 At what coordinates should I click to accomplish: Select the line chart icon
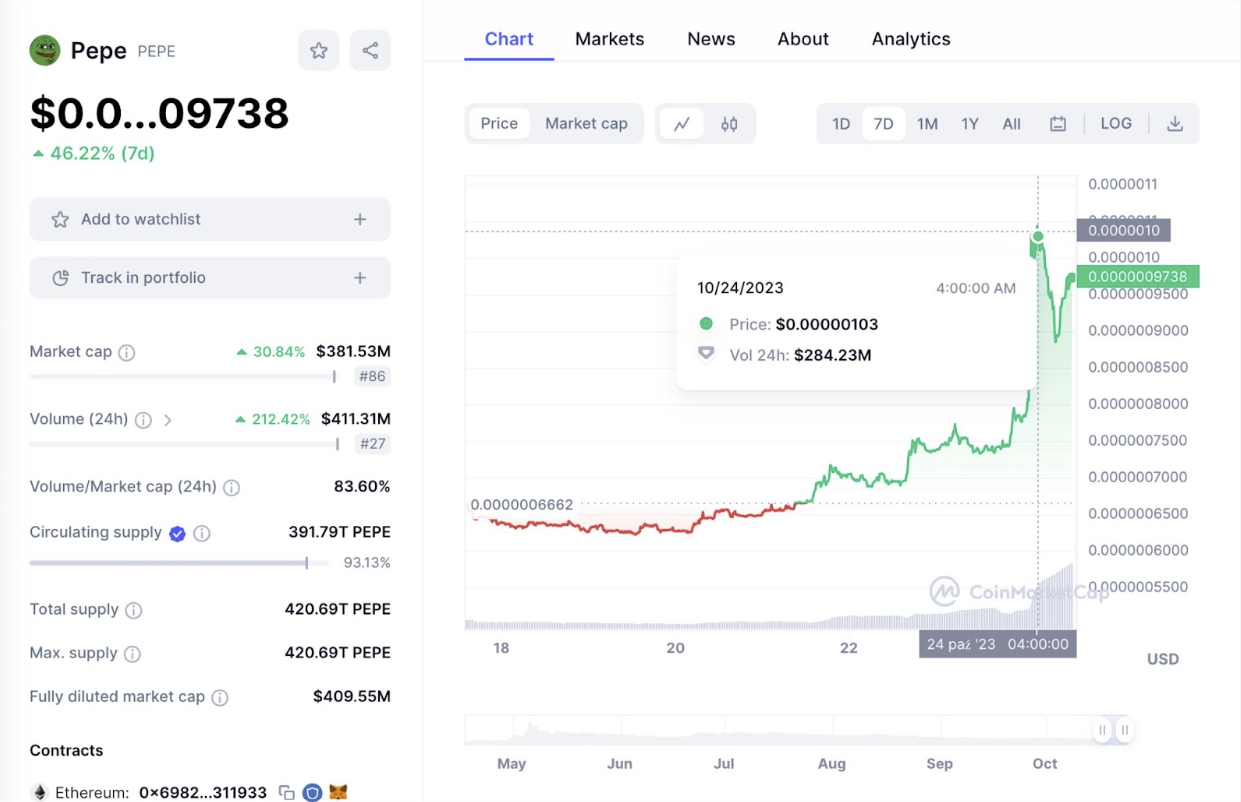click(x=682, y=124)
